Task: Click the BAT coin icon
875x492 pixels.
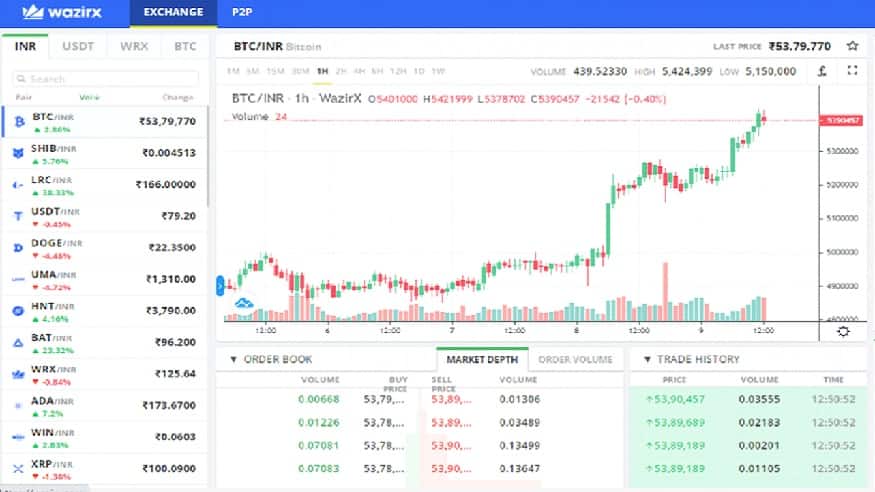Action: point(18,343)
